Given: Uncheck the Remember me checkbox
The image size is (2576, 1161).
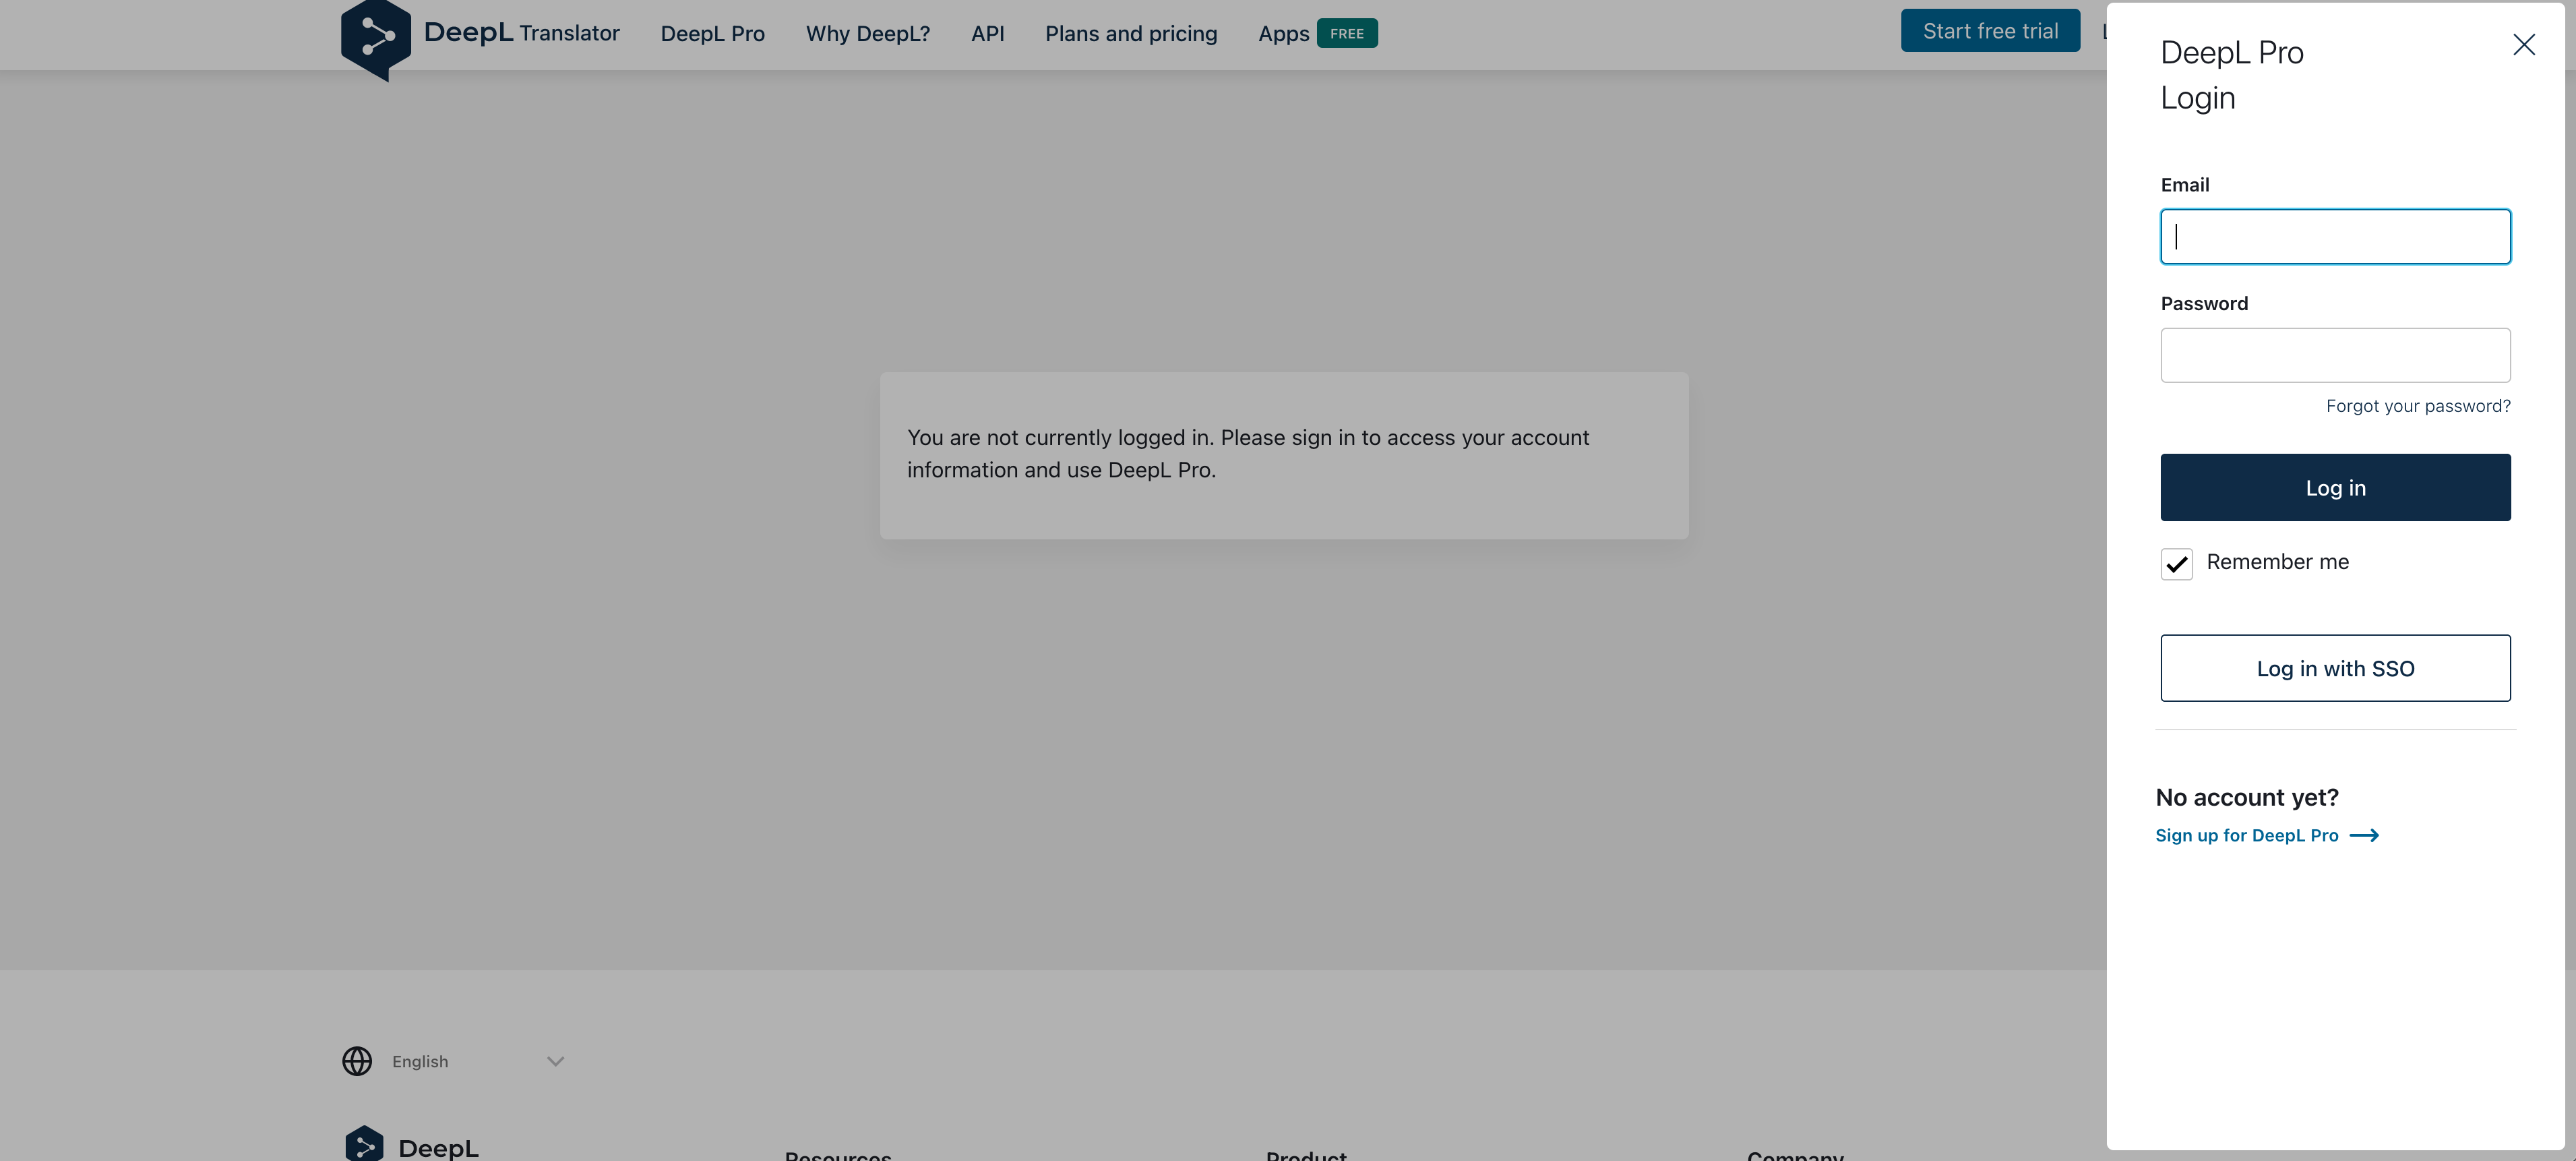Looking at the screenshot, I should point(2176,563).
